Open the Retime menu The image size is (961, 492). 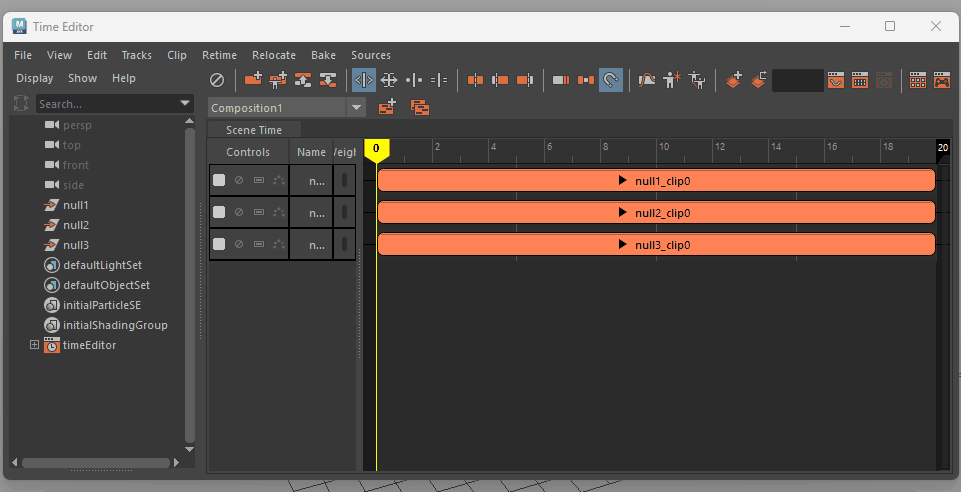point(219,55)
